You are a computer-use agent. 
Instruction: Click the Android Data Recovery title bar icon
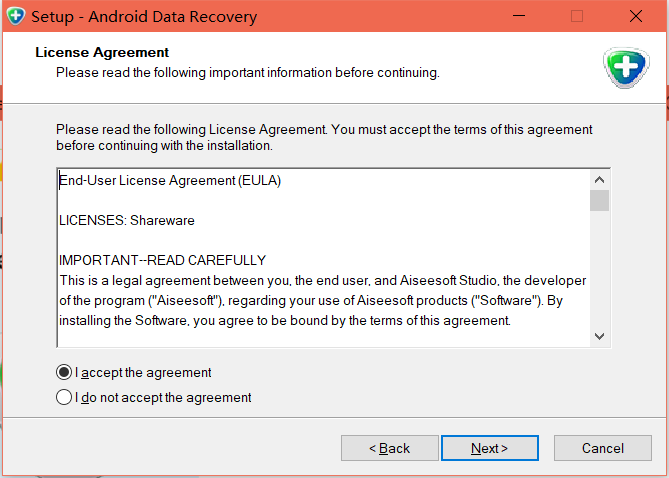point(16,16)
